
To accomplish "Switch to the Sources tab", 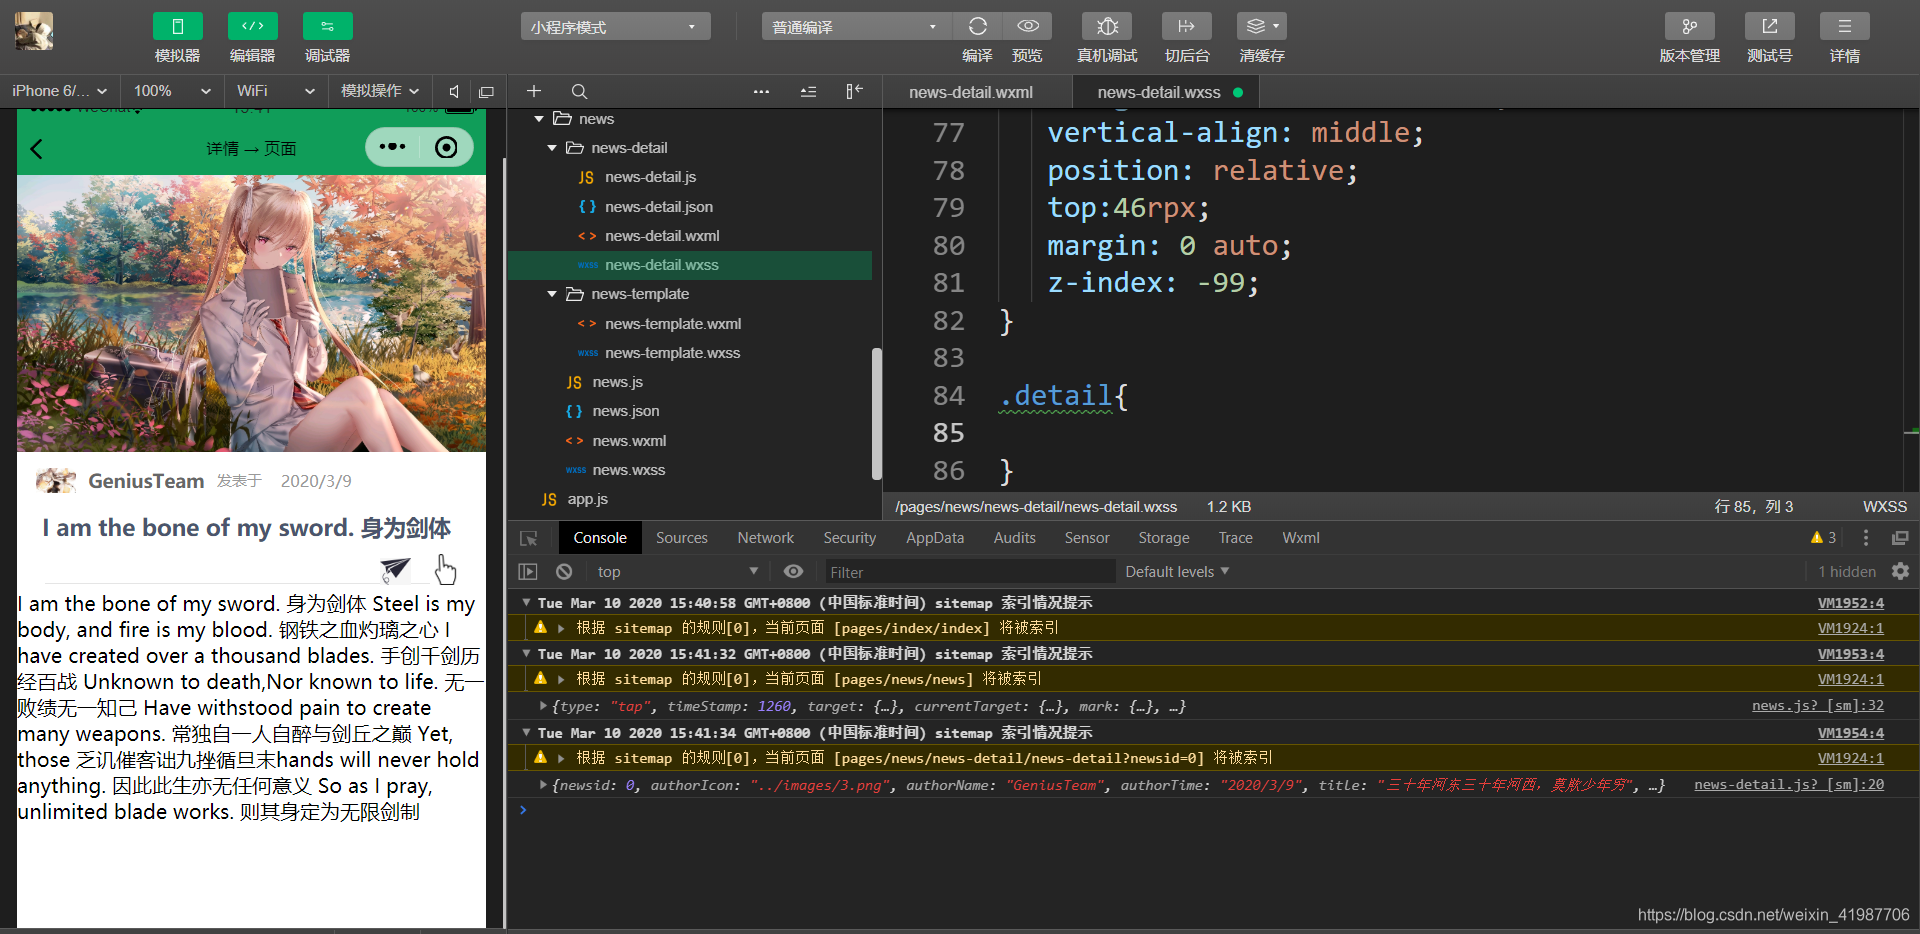I will coord(682,538).
